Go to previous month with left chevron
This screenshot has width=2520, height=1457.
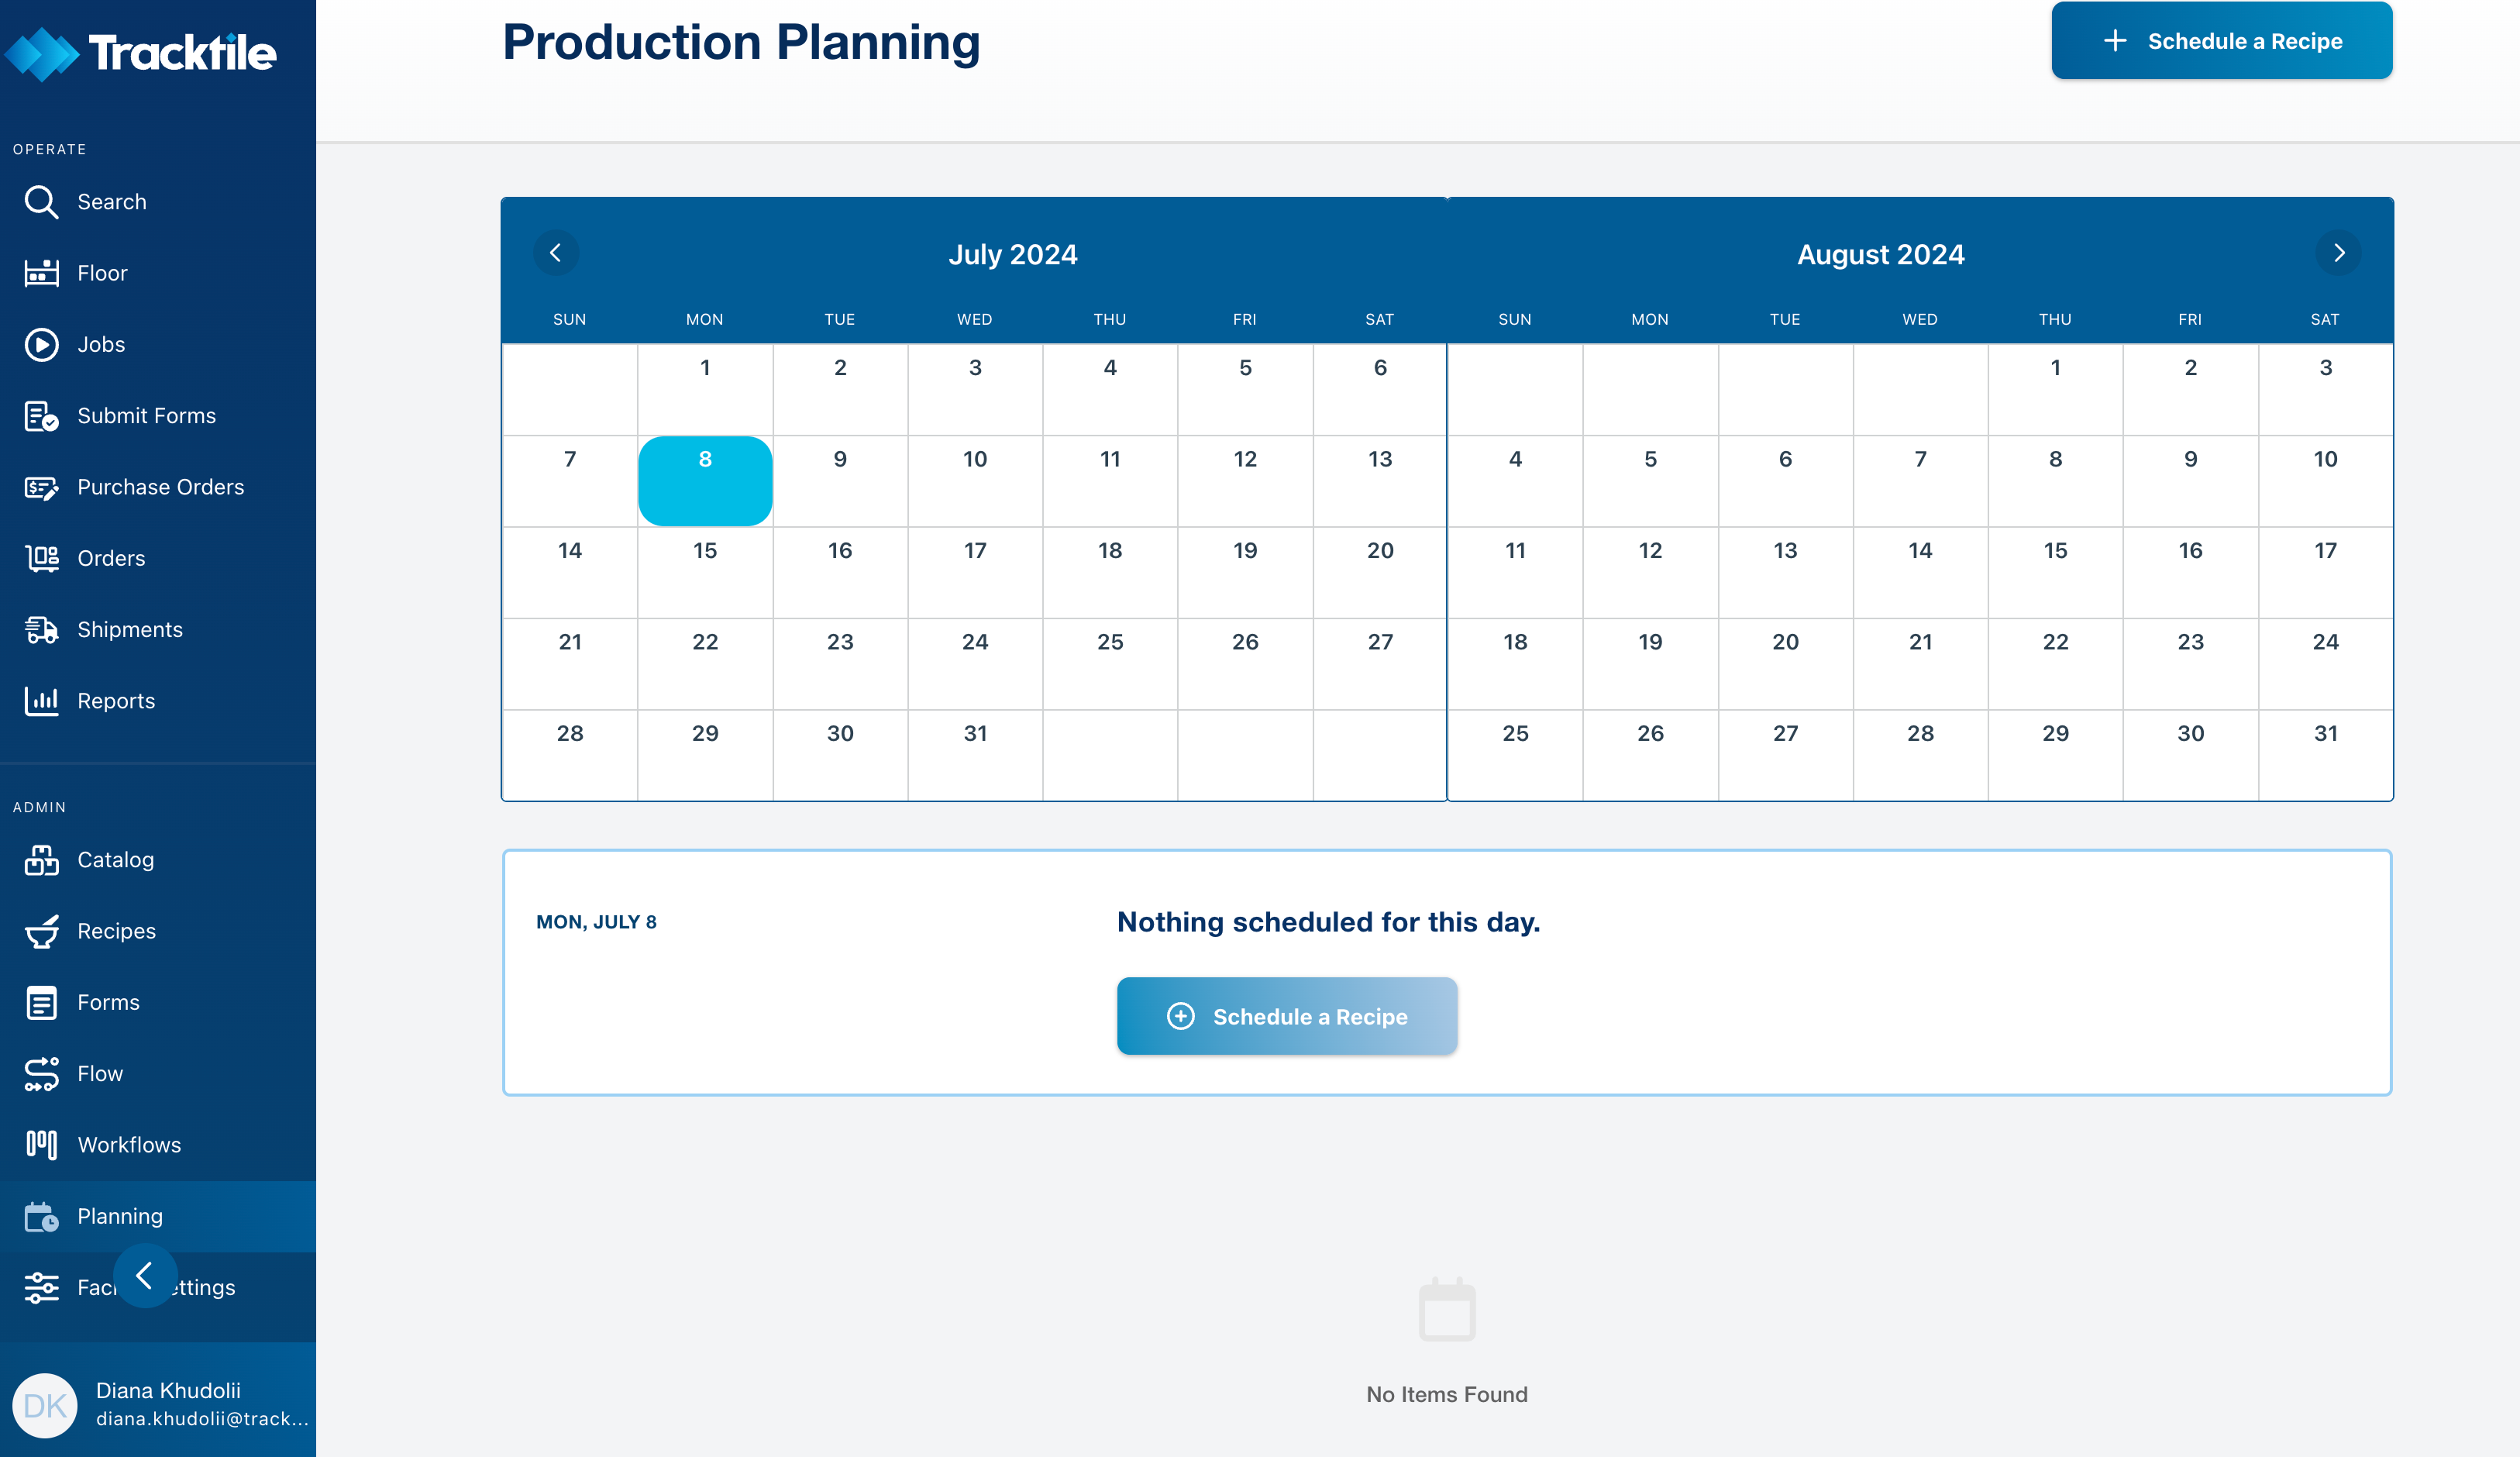555,253
